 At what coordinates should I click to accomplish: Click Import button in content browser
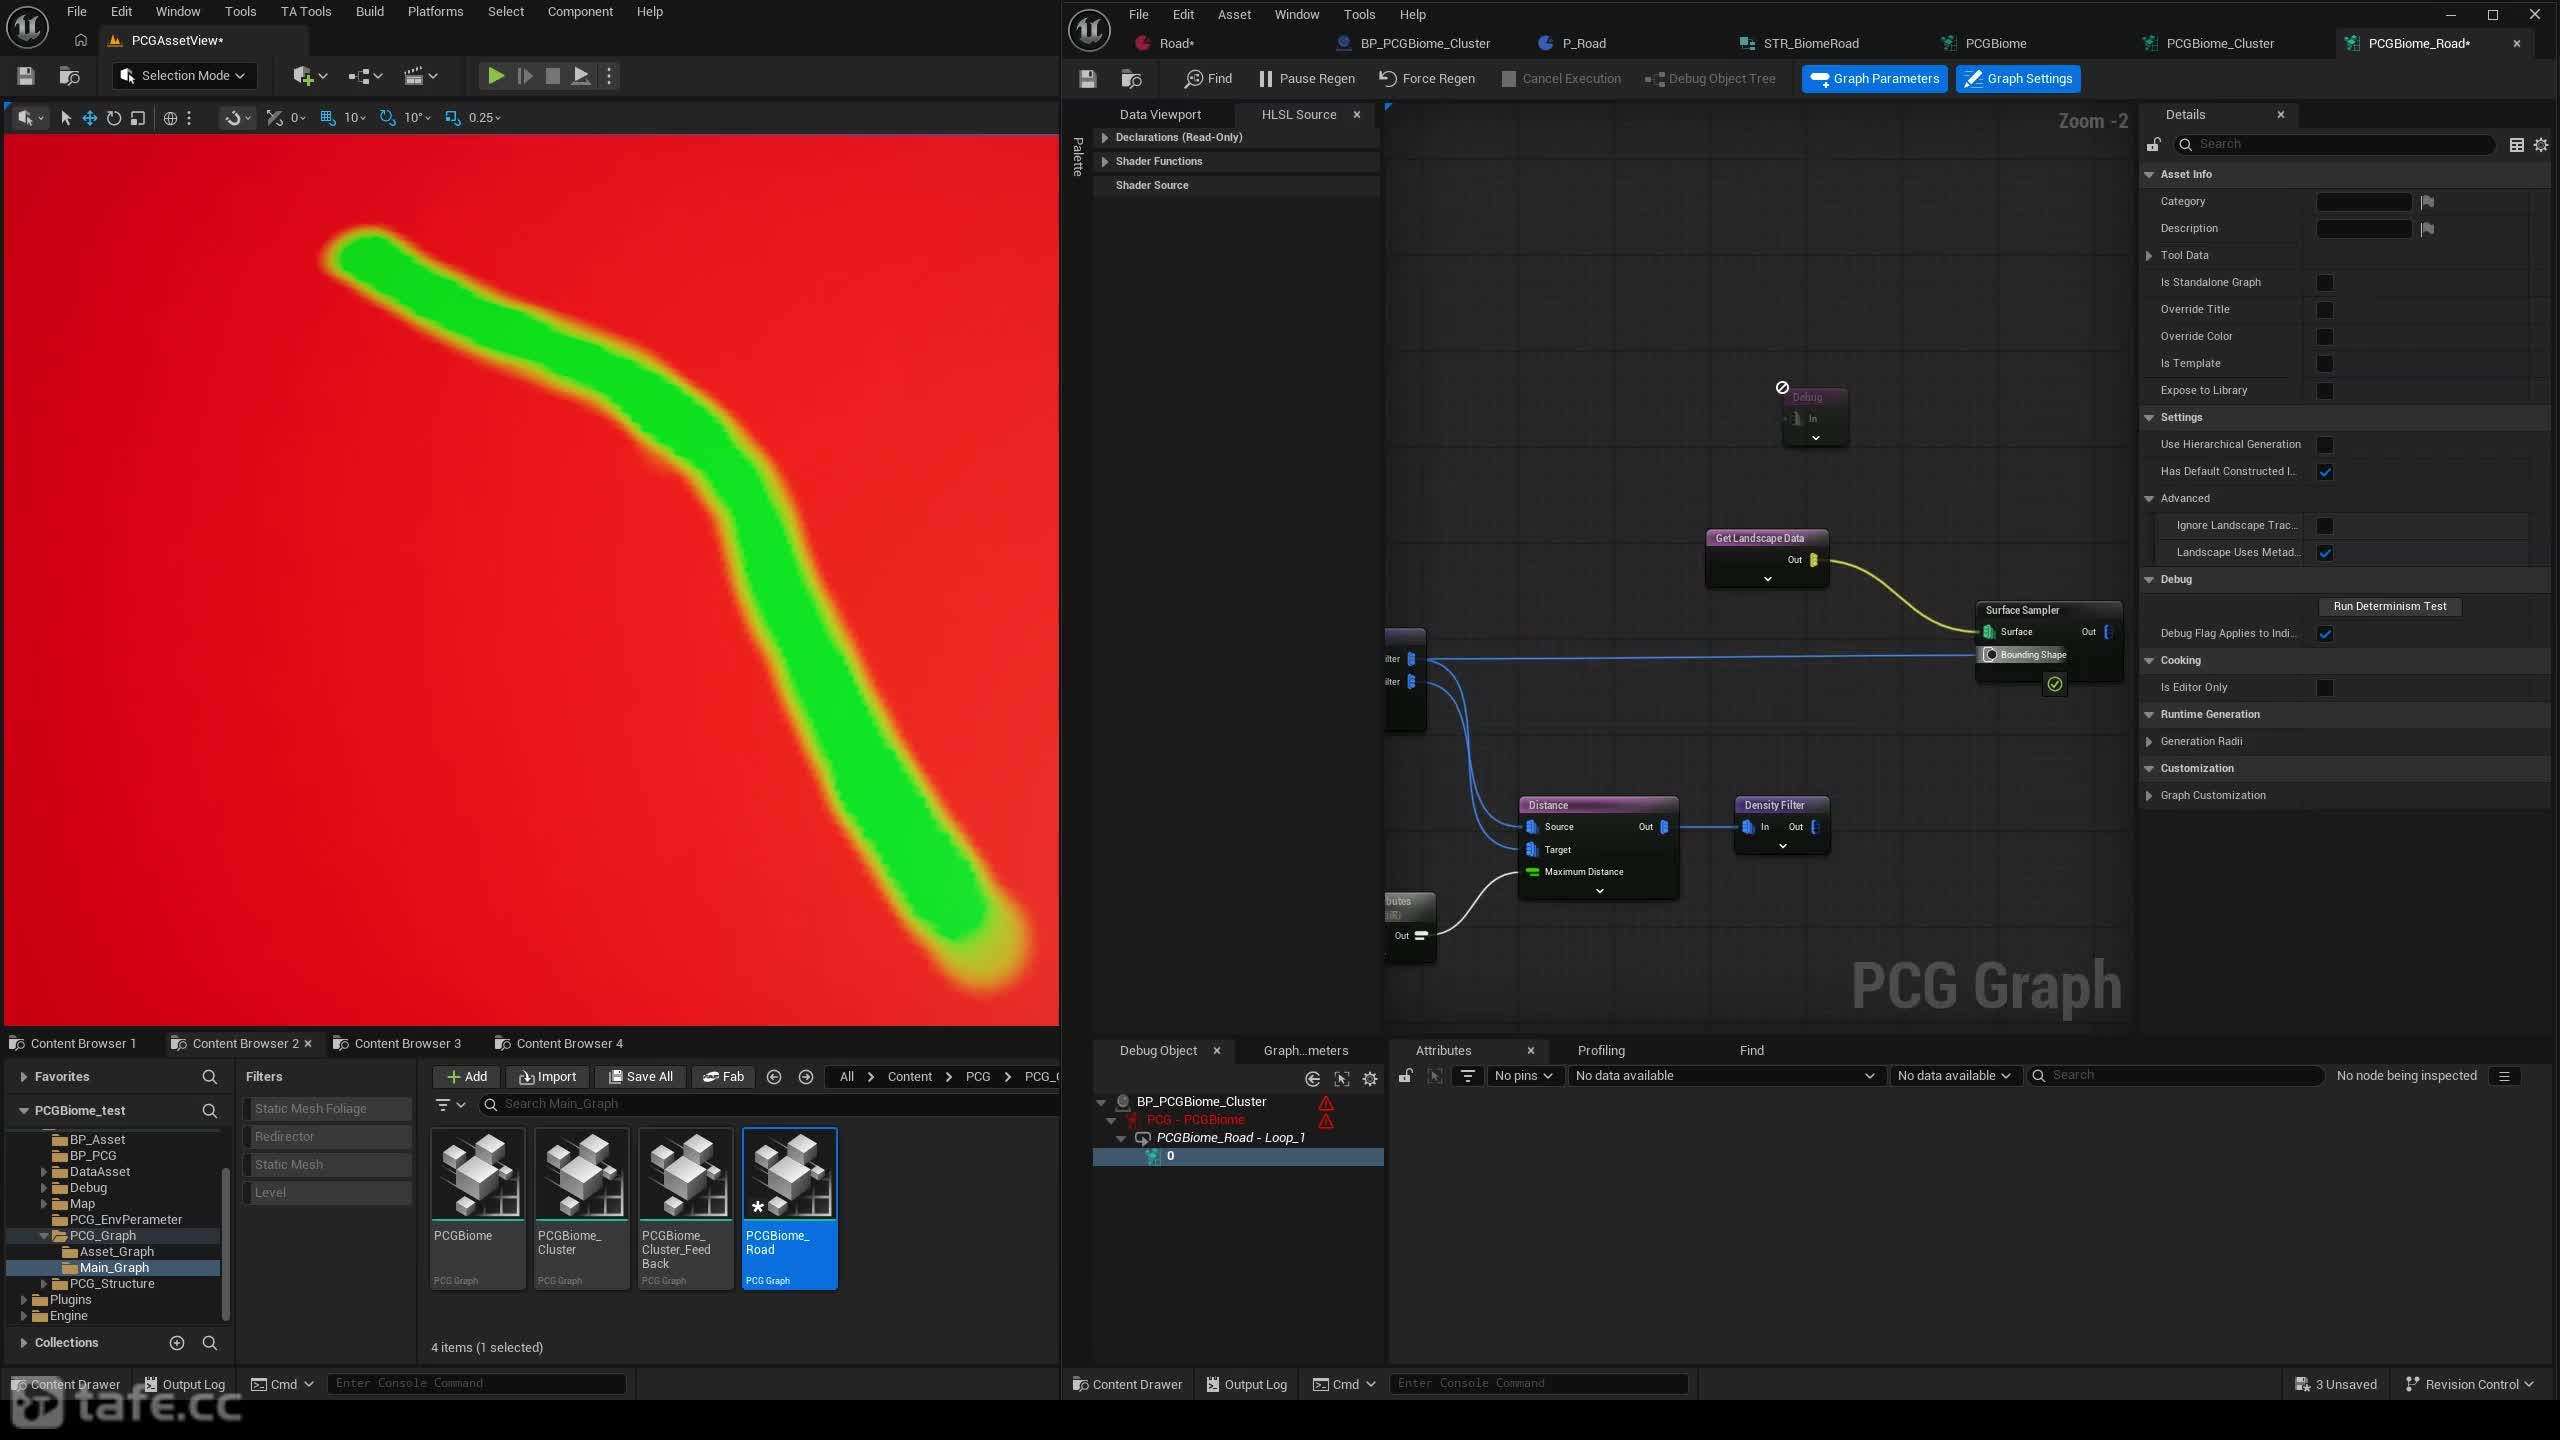coord(547,1076)
